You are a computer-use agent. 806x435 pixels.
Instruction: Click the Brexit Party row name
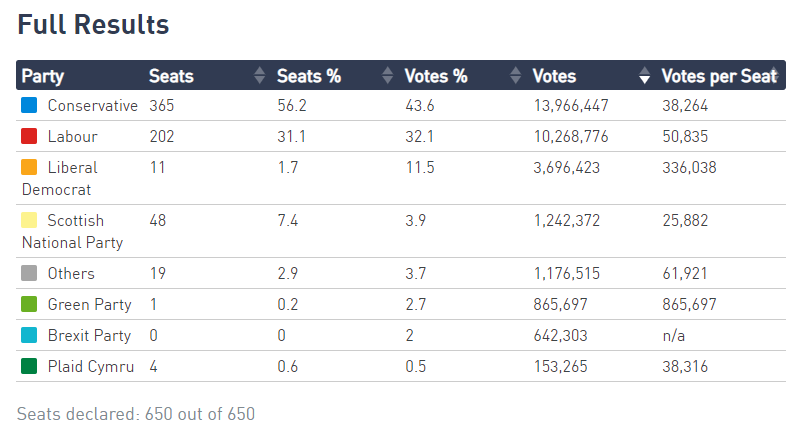click(x=90, y=335)
